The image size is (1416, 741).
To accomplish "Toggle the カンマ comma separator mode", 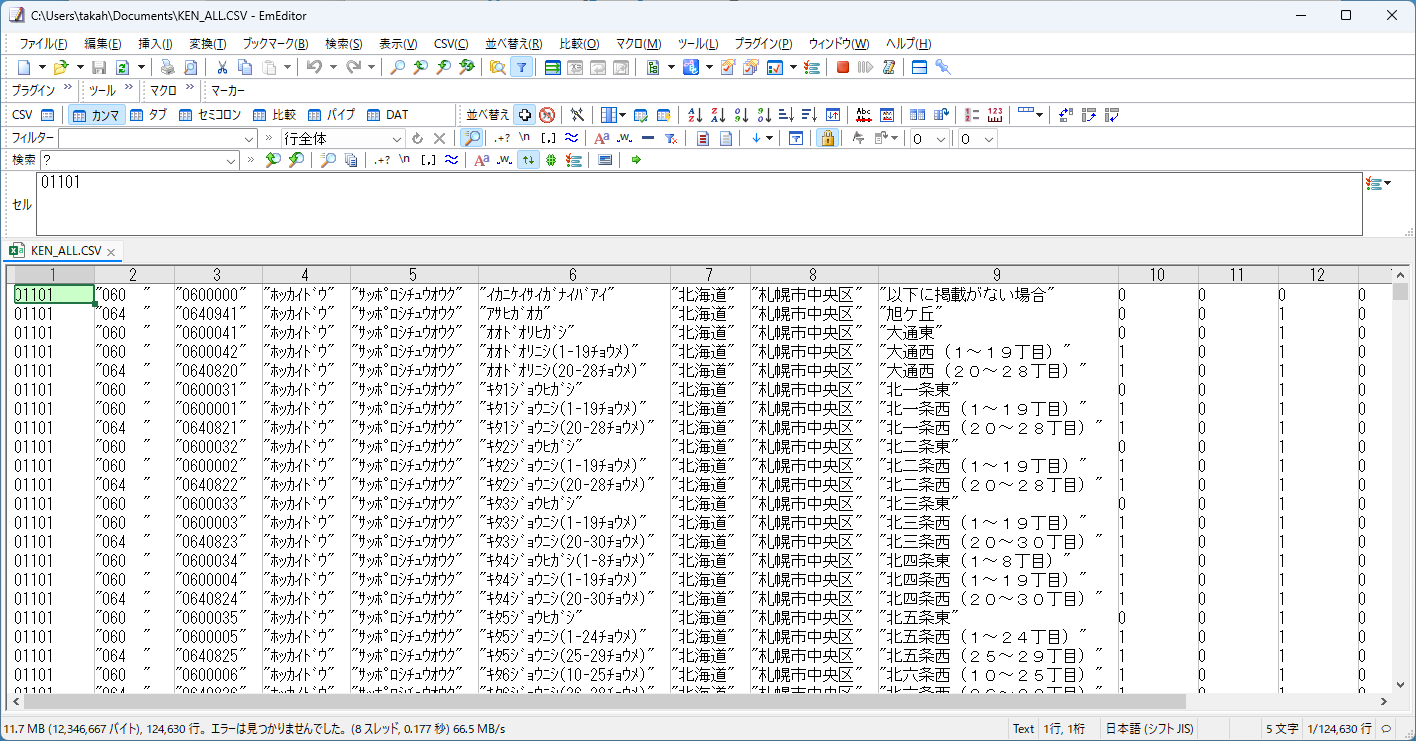I will pyautogui.click(x=95, y=114).
